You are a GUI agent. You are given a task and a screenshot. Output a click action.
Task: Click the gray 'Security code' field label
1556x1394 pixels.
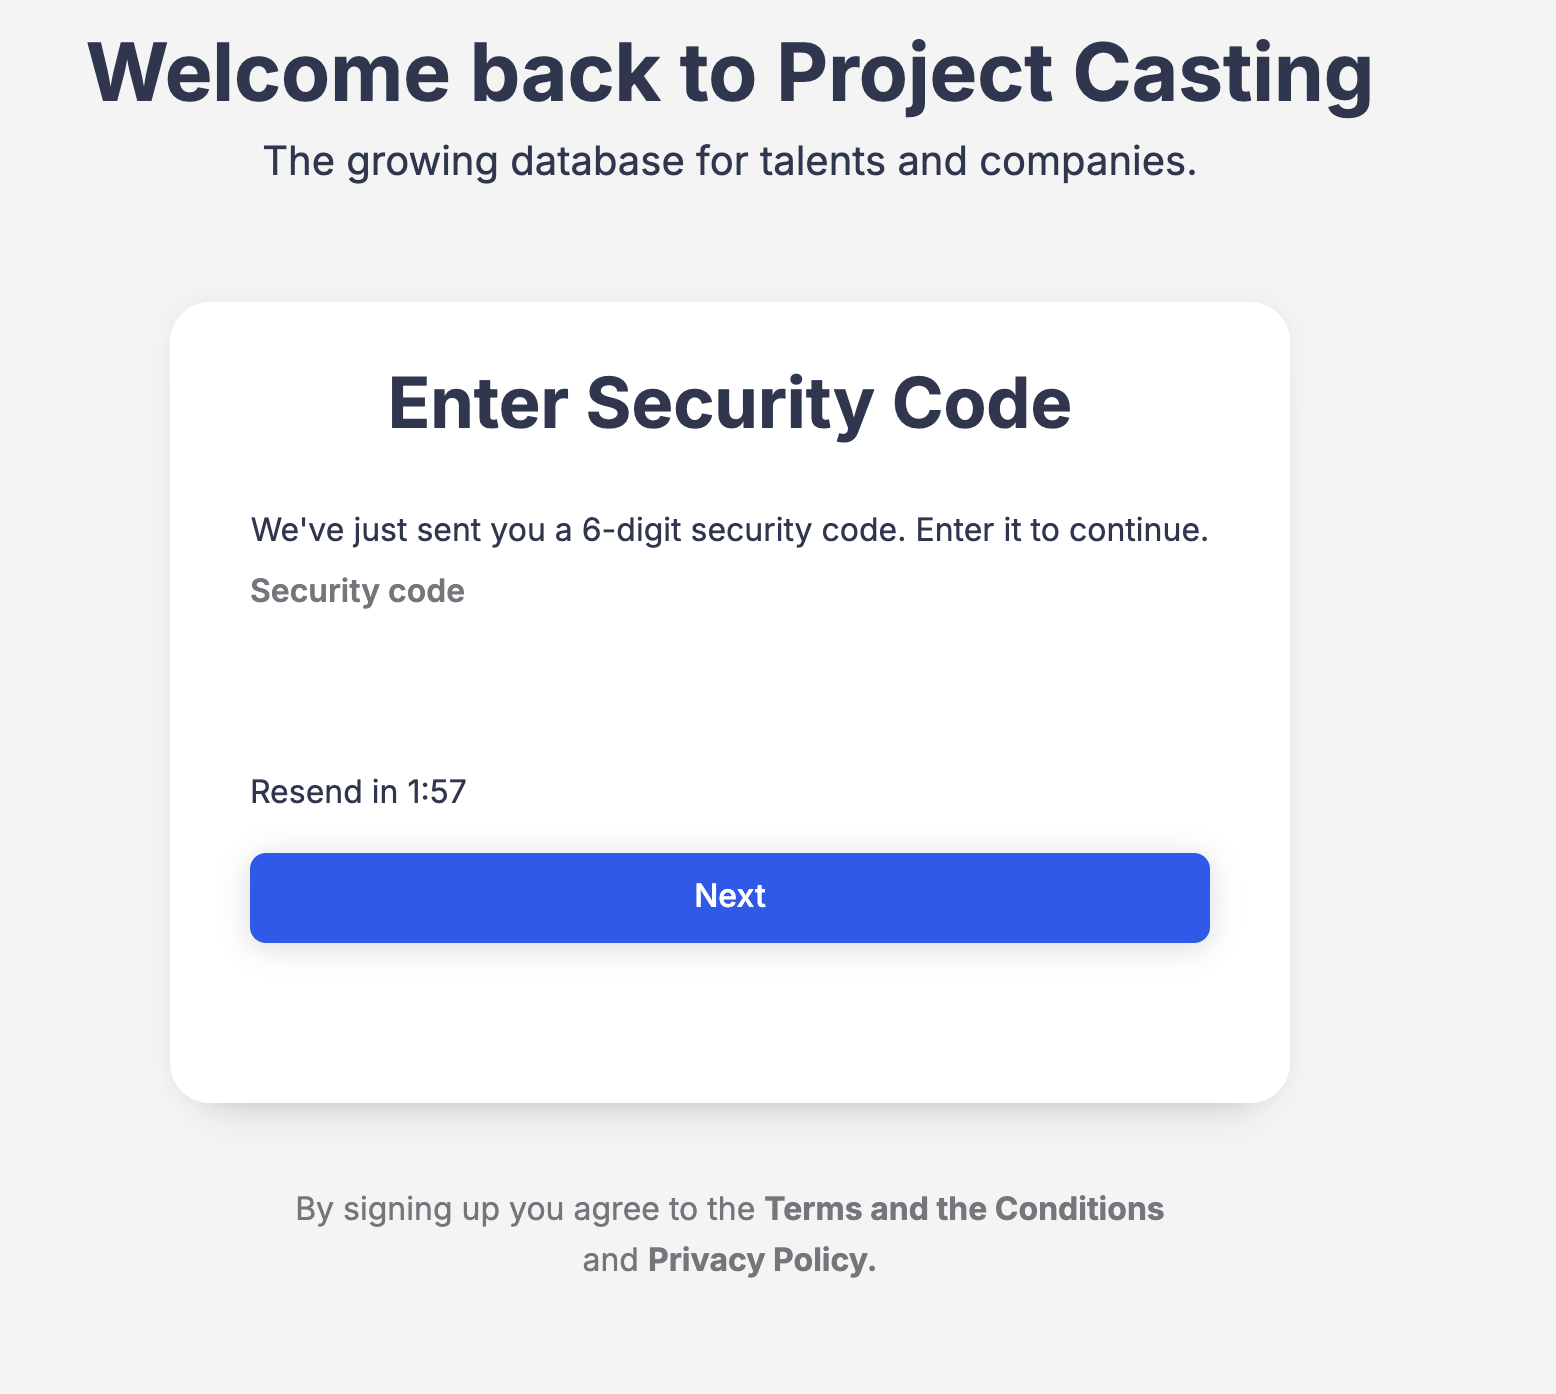[x=357, y=591]
